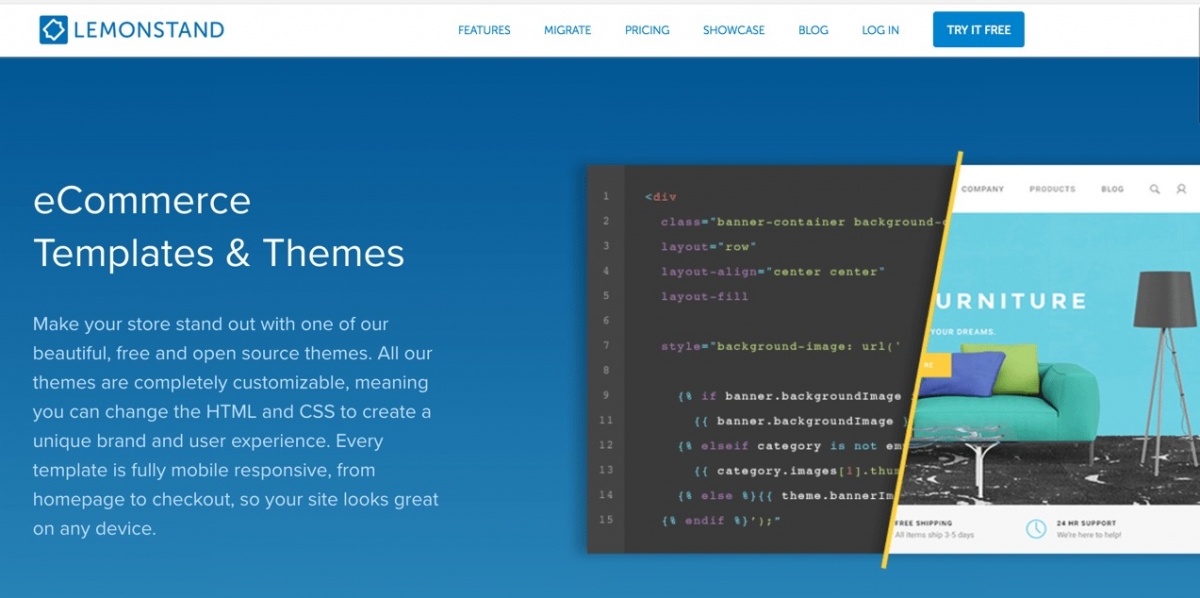Click the search magnifier icon in theme preview
This screenshot has height=598, width=1200.
tap(1155, 189)
